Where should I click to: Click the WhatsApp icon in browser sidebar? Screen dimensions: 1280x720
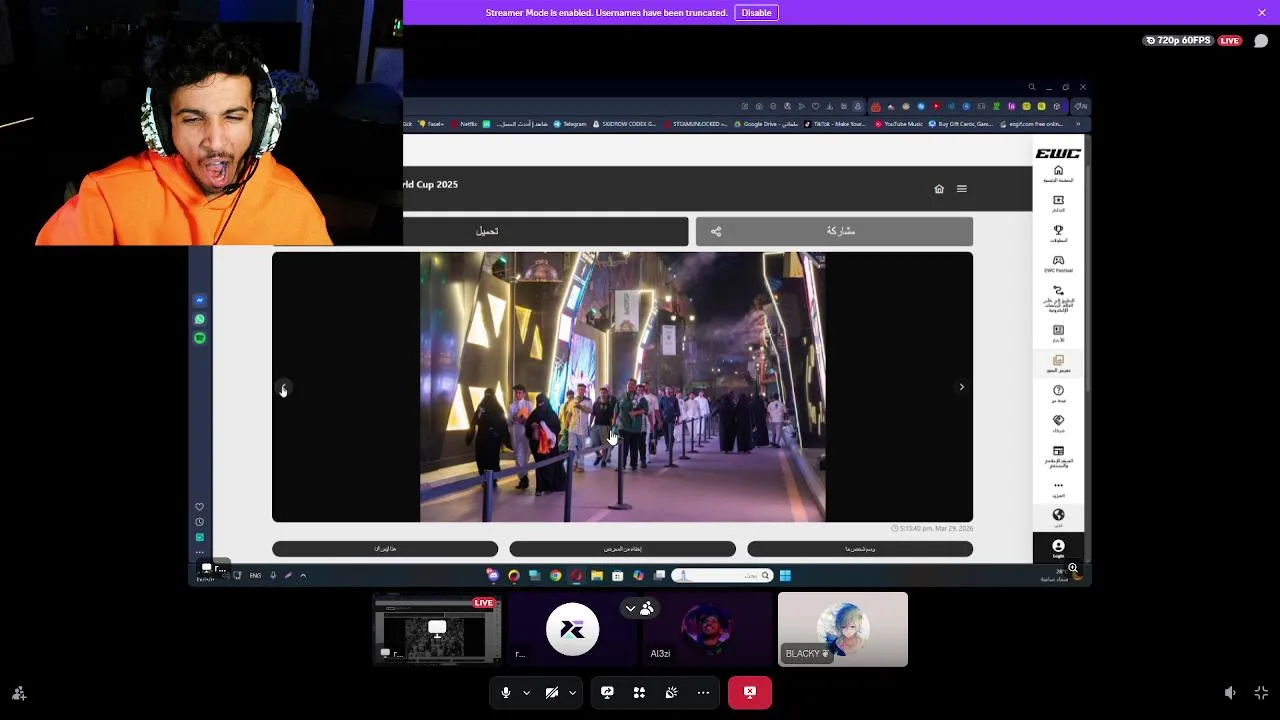coord(200,319)
